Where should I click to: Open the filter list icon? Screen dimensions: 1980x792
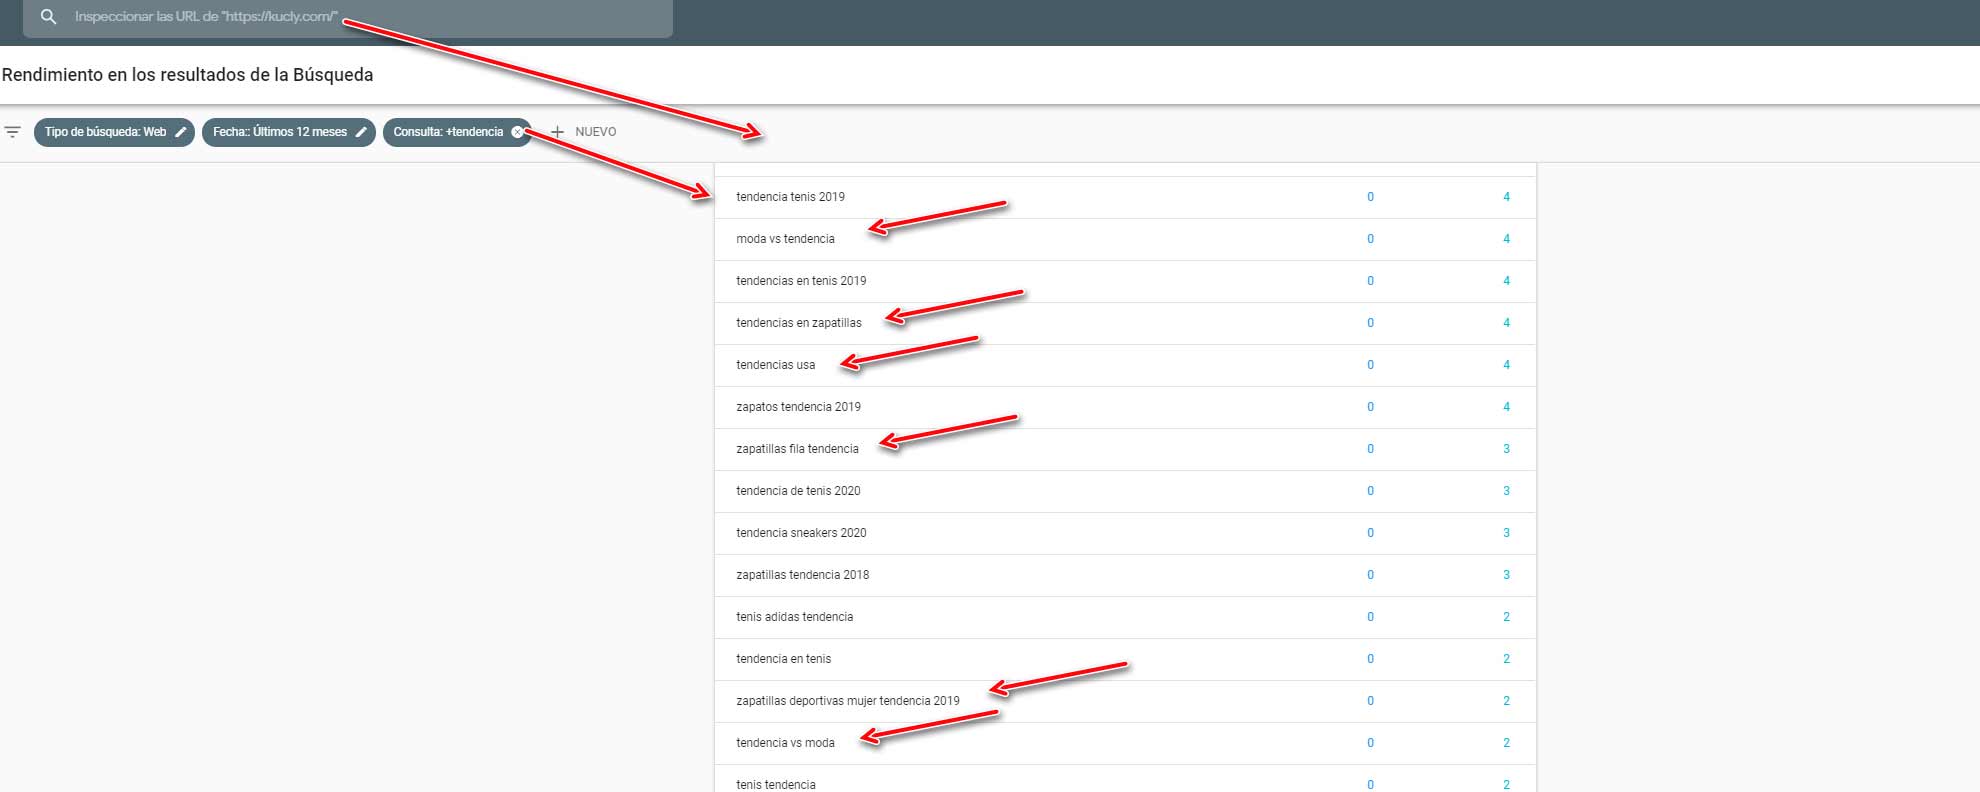tap(13, 132)
